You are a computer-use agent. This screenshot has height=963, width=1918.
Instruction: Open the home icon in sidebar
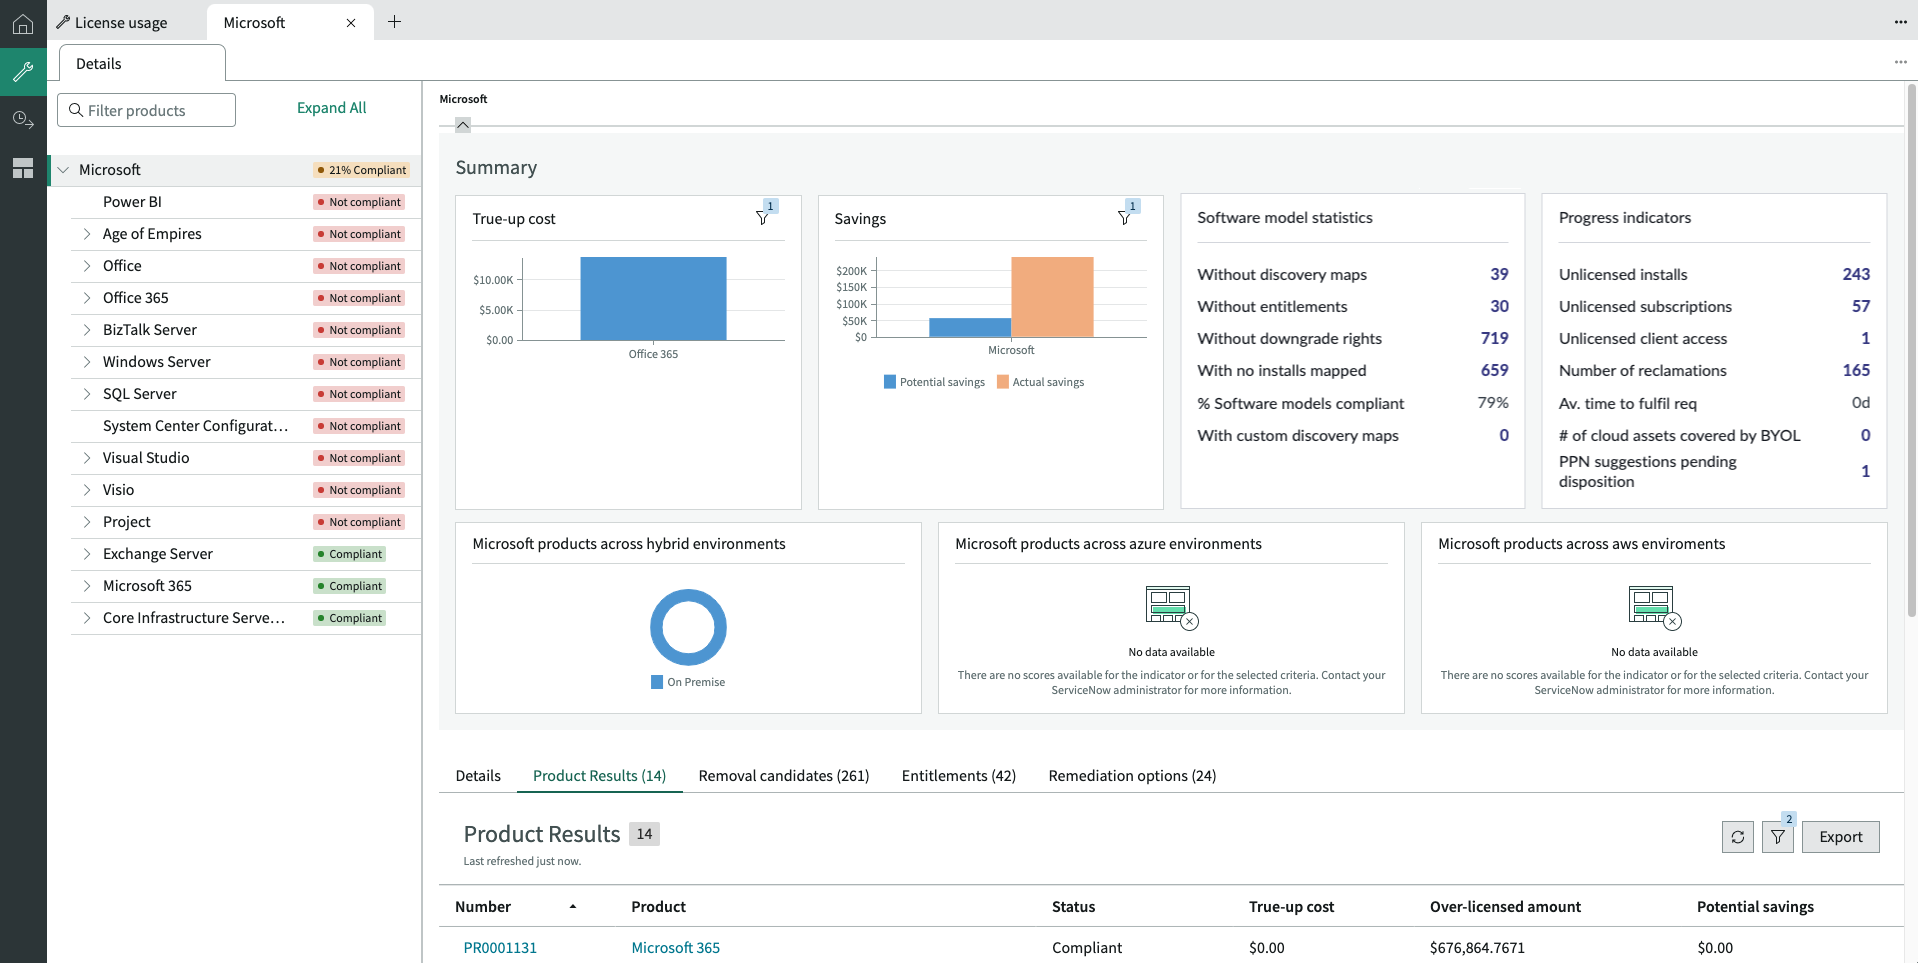[x=23, y=24]
